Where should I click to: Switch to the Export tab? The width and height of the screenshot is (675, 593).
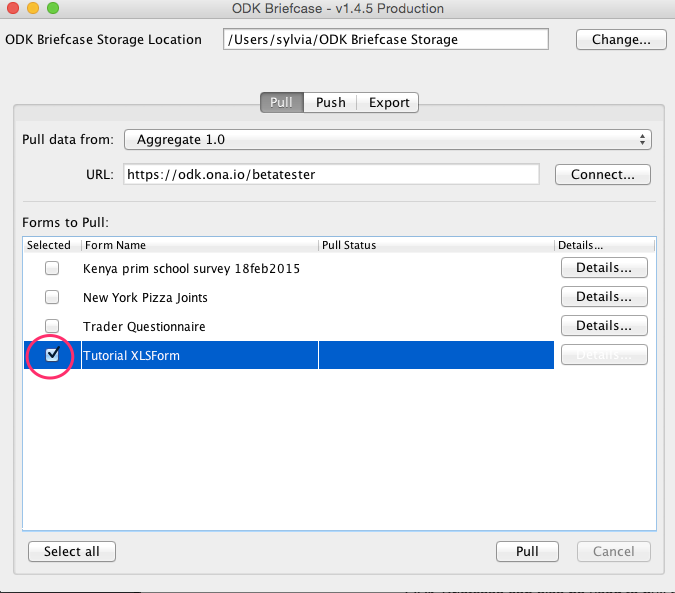coord(389,102)
